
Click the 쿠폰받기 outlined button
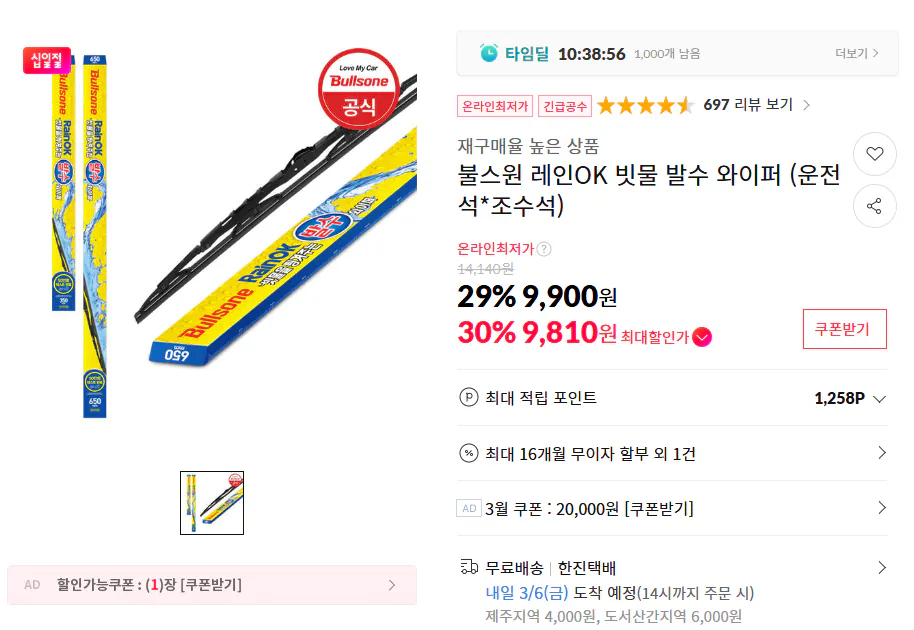(844, 329)
